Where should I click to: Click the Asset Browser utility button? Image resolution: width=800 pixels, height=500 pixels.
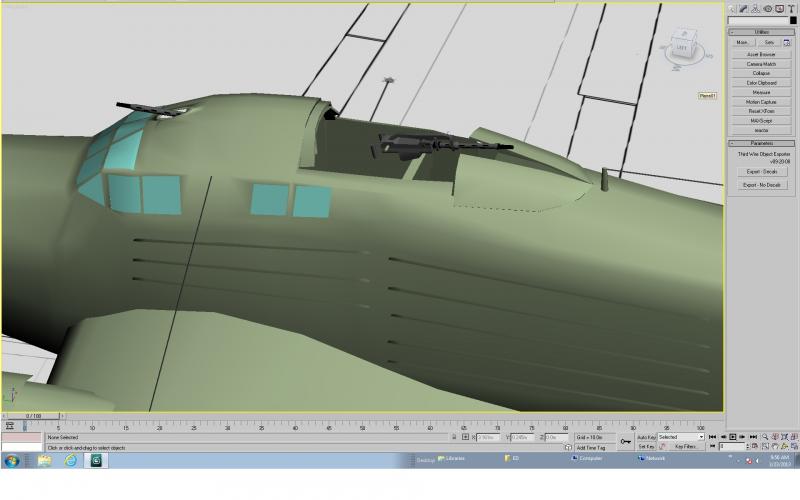[761, 54]
